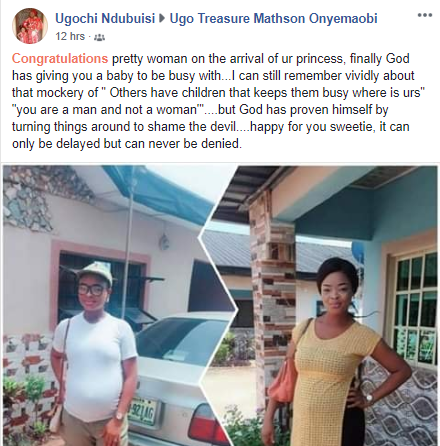Click the face of woman in yellow dress
This screenshot has width=440, height=446.
[x=337, y=295]
